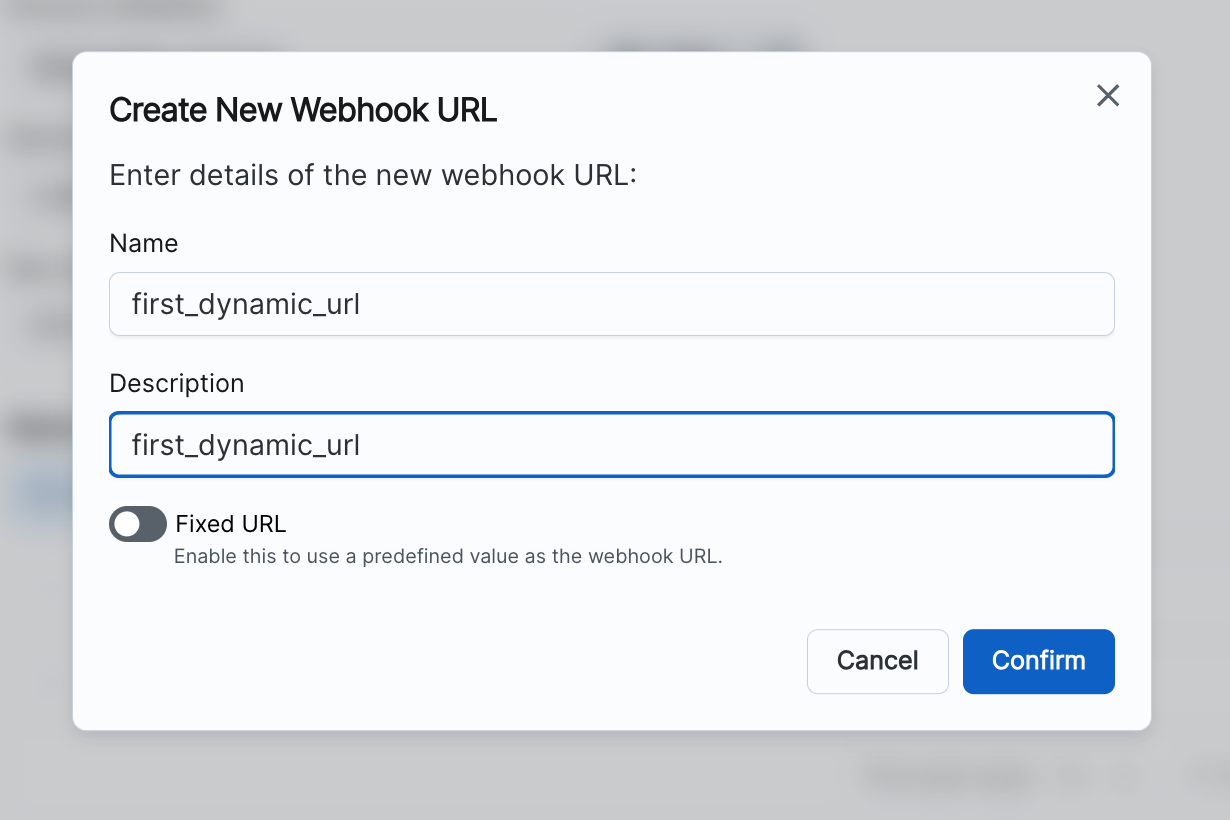Click the Fixed URL helper description text
This screenshot has height=820, width=1230.
point(448,557)
